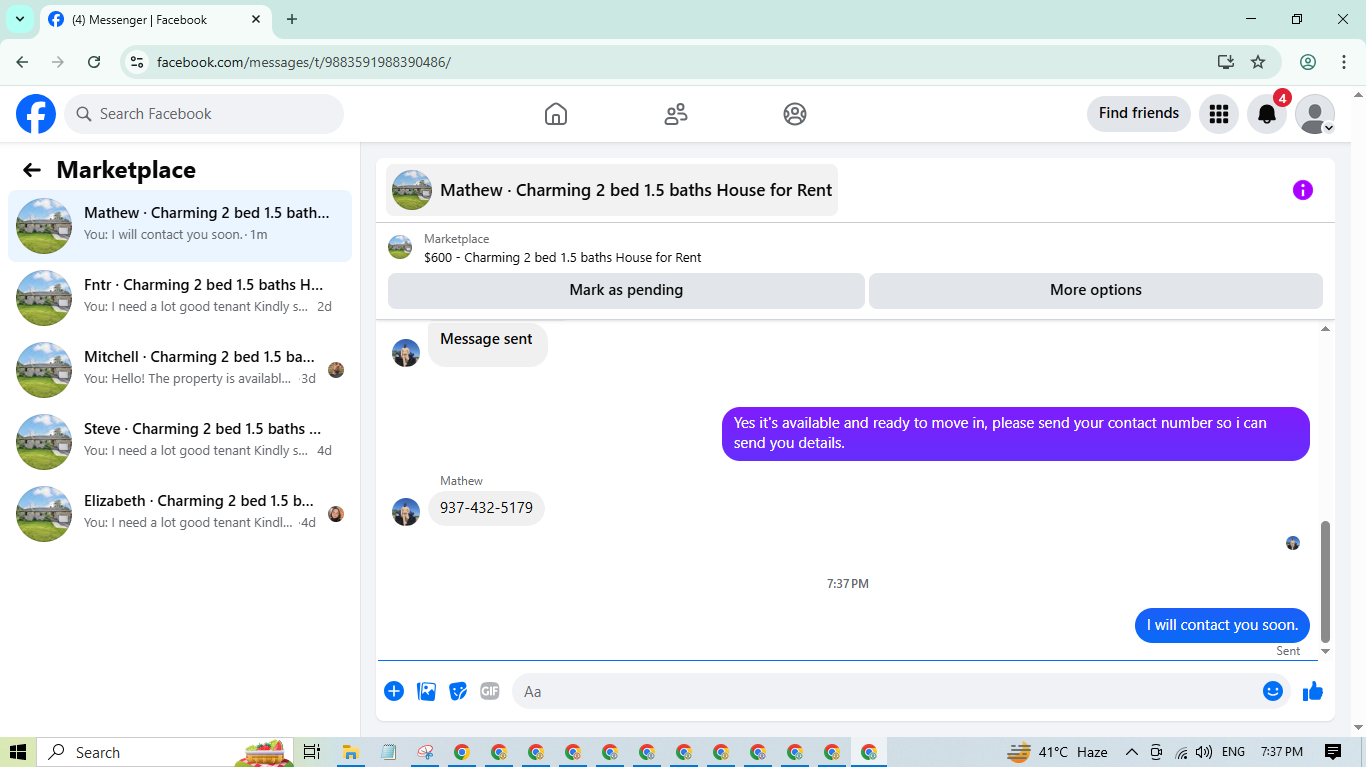
Task: Click the 937-432-5179 message bubble
Action: [x=486, y=508]
